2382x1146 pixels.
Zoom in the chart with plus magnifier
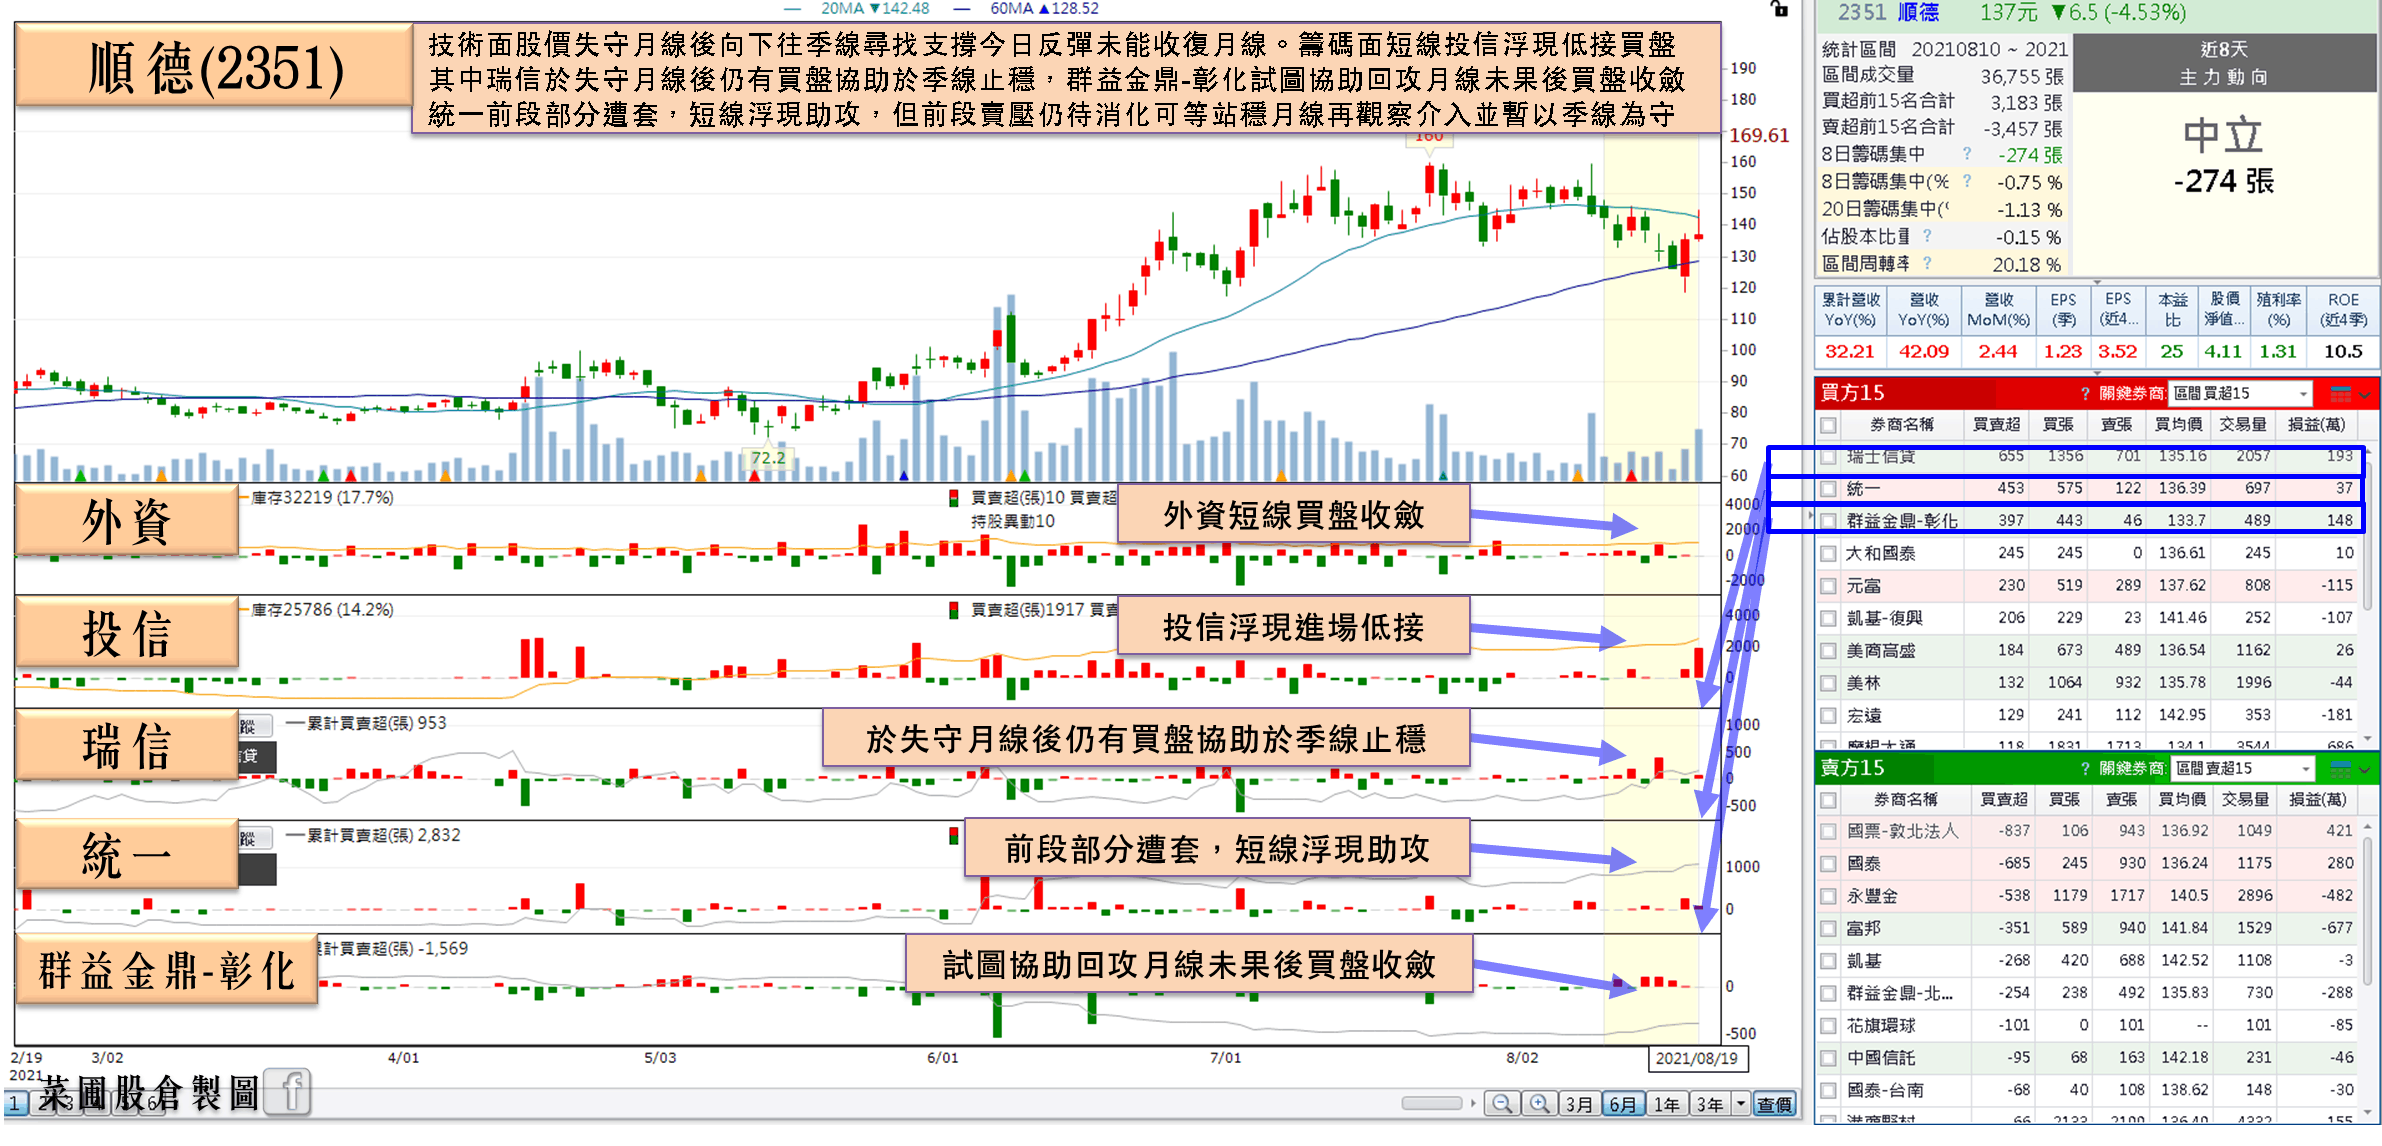[1539, 1104]
